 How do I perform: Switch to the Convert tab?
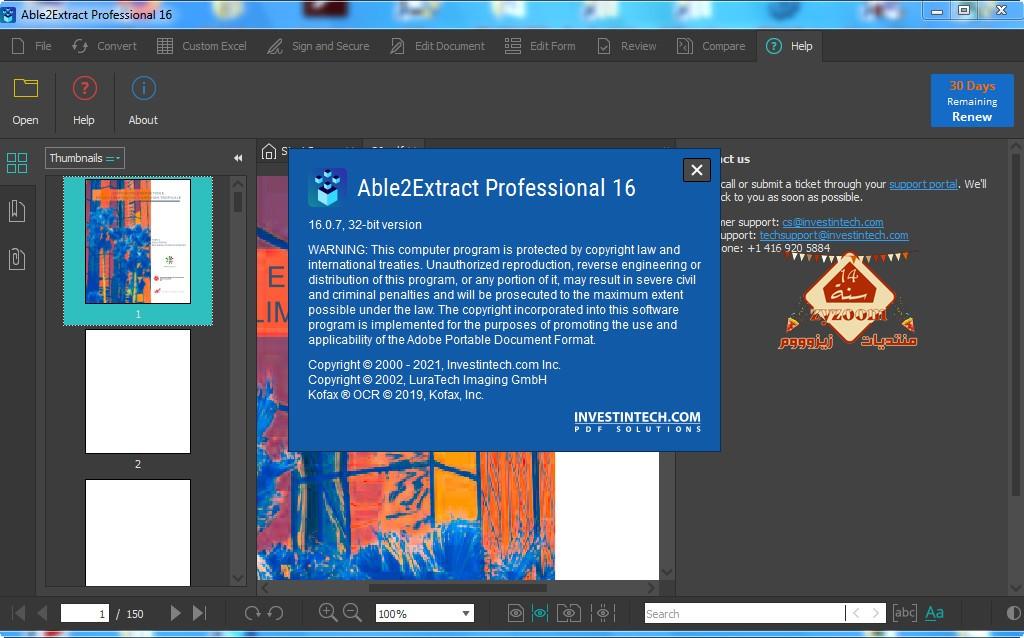tap(104, 46)
